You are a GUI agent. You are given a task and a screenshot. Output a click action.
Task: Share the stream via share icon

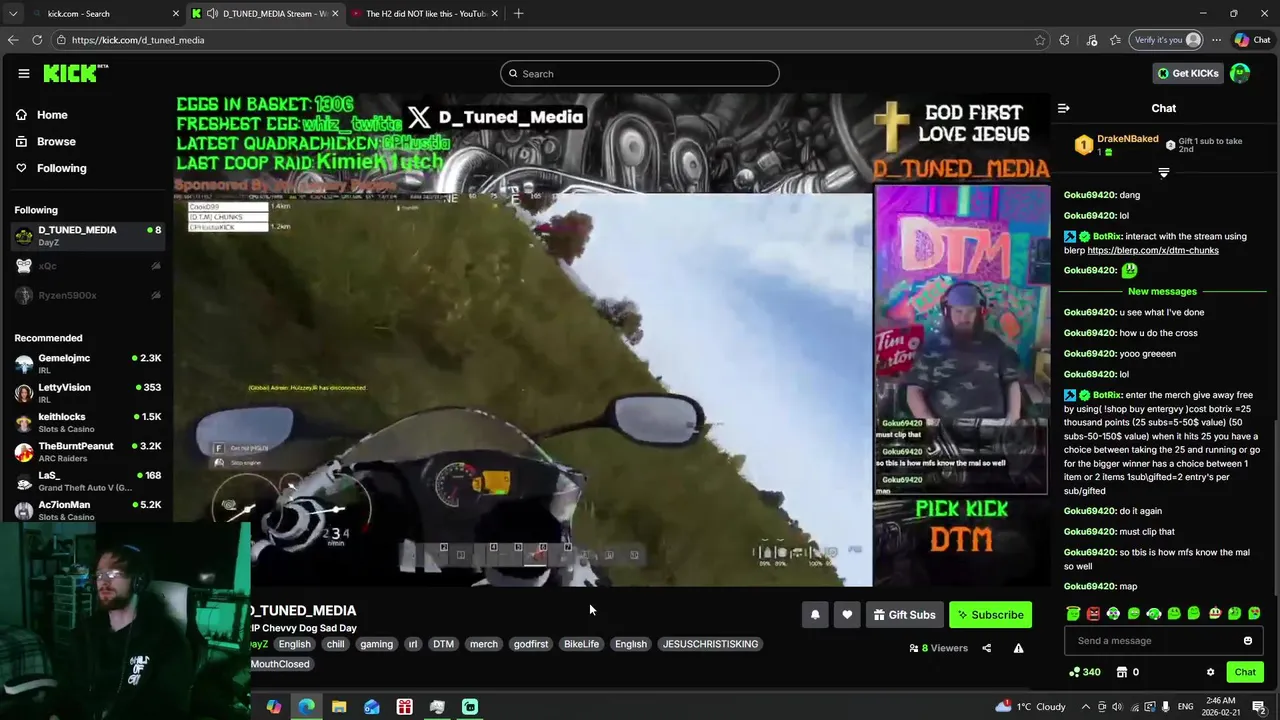986,648
